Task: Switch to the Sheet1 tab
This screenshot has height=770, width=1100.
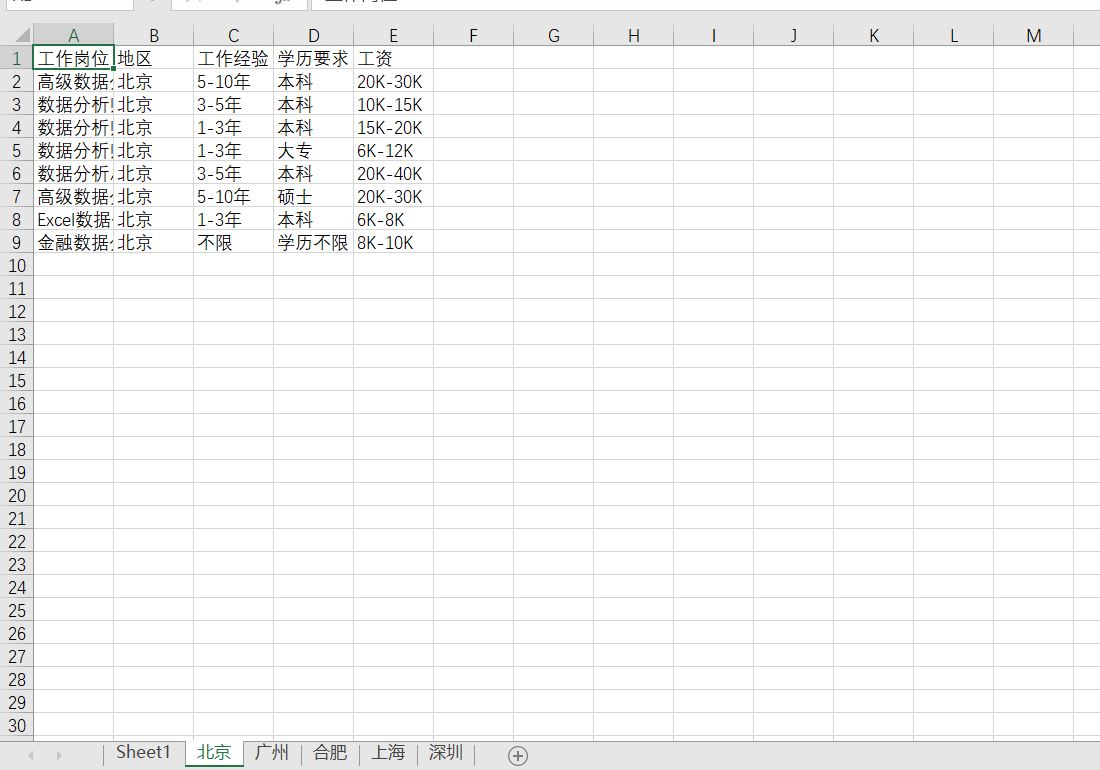Action: [x=143, y=752]
